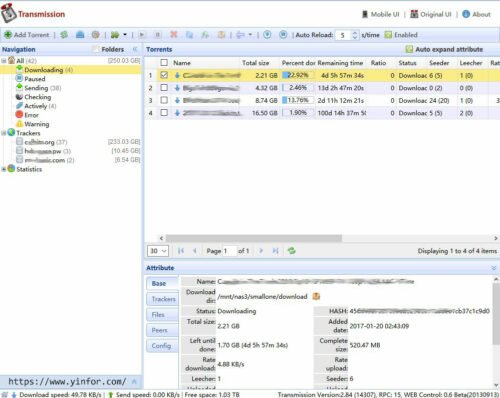Click the start torrent play icon
The width and height of the screenshot is (500, 398).
[142, 35]
